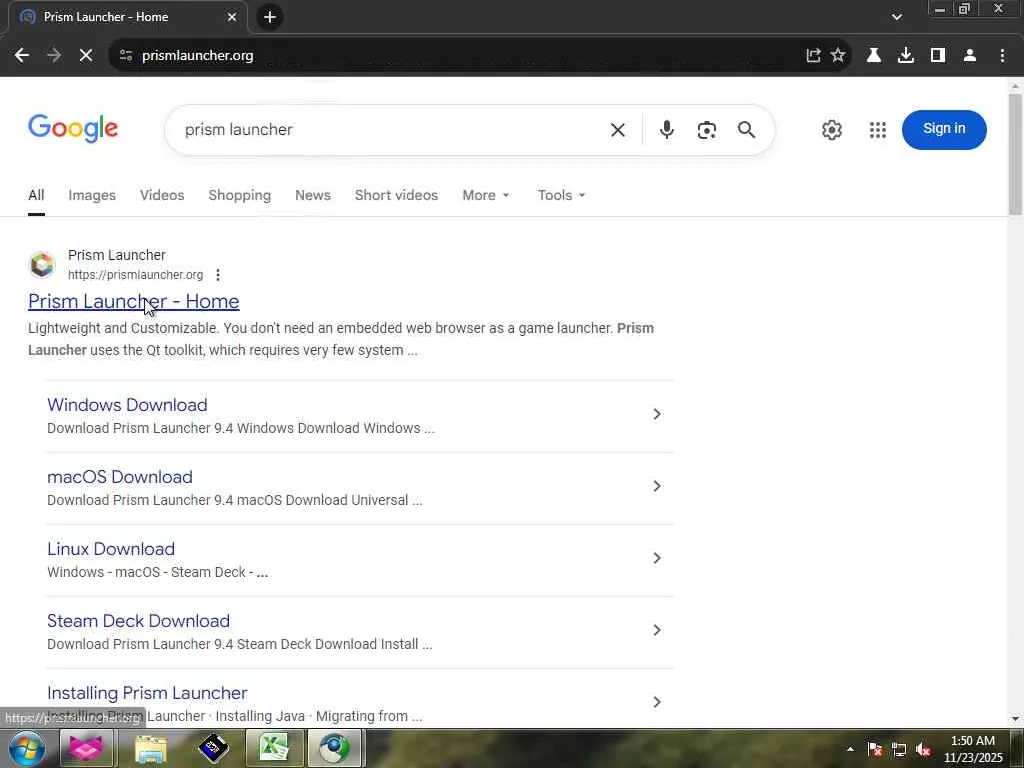1024x768 pixels.
Task: Open the browser downloads icon
Action: tap(906, 56)
